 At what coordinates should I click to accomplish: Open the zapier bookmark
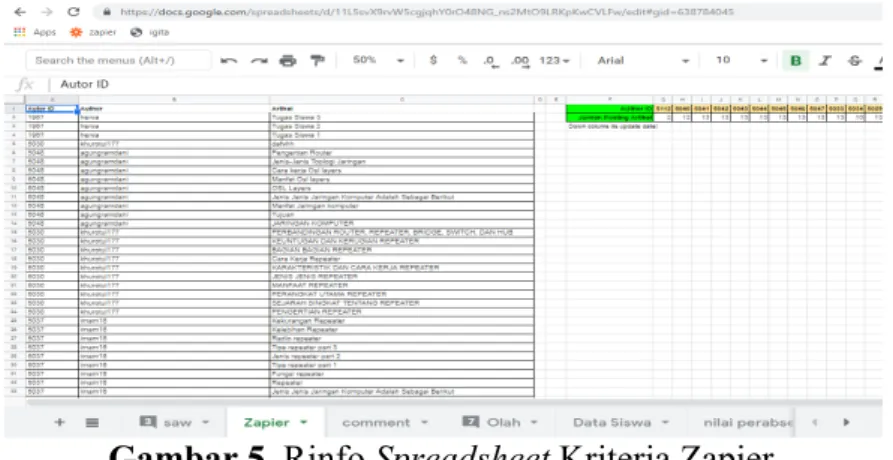[92, 32]
